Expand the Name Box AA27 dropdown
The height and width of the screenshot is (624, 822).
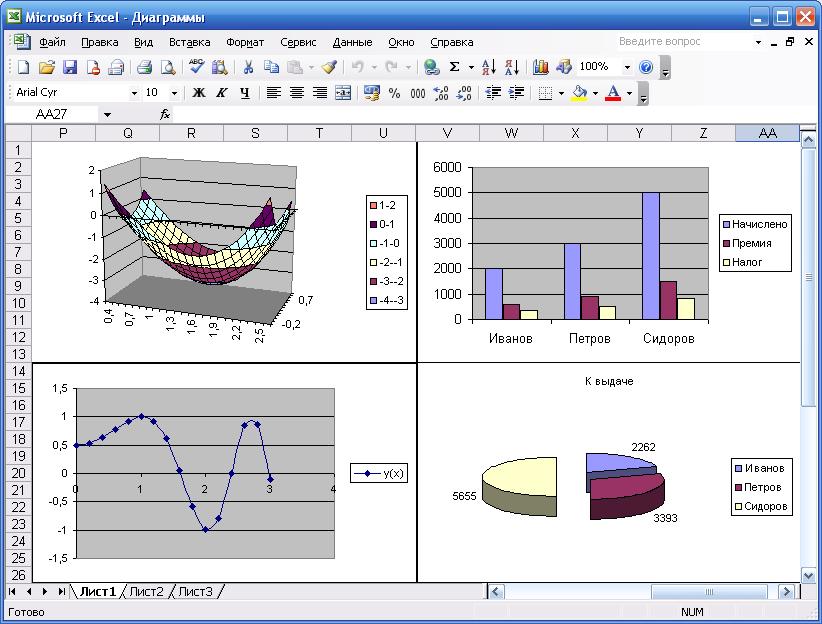pyautogui.click(x=107, y=114)
